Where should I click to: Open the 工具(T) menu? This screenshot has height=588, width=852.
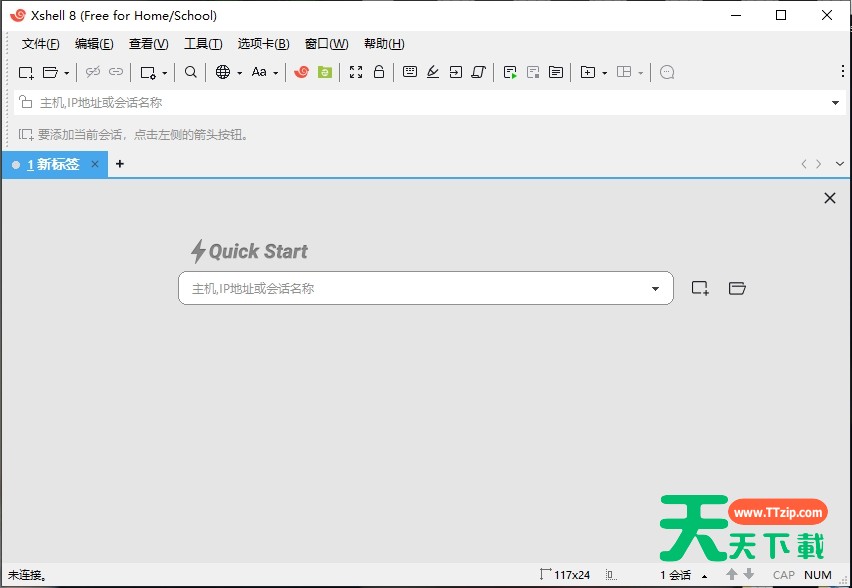[203, 44]
